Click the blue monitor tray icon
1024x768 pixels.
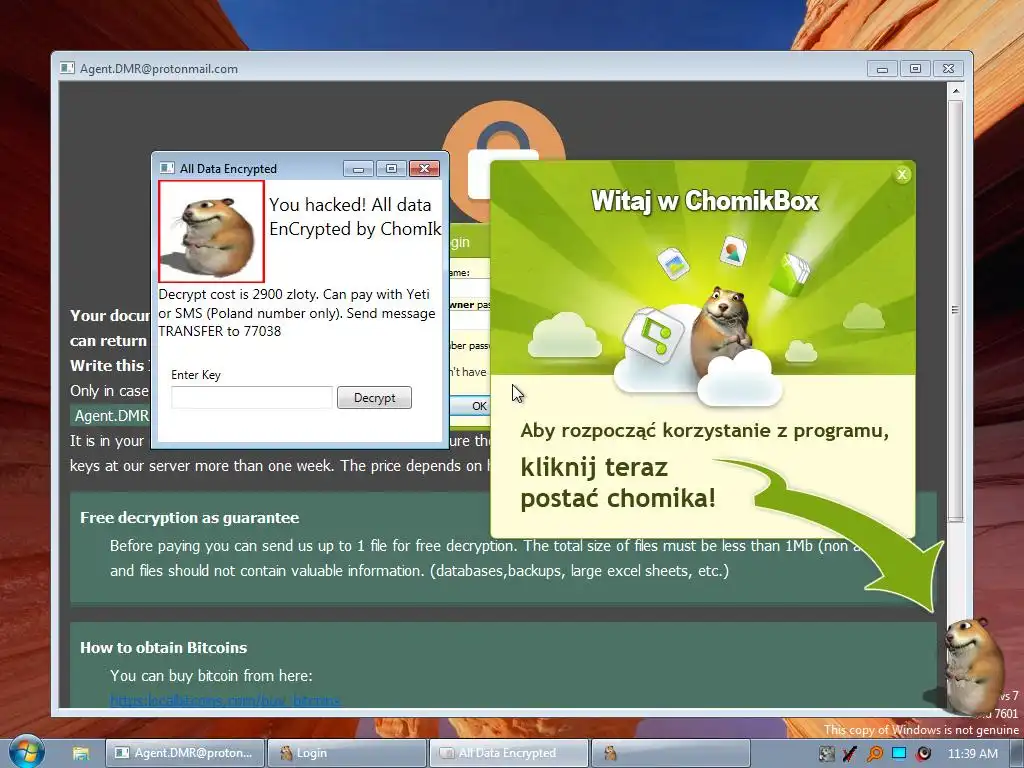point(899,753)
